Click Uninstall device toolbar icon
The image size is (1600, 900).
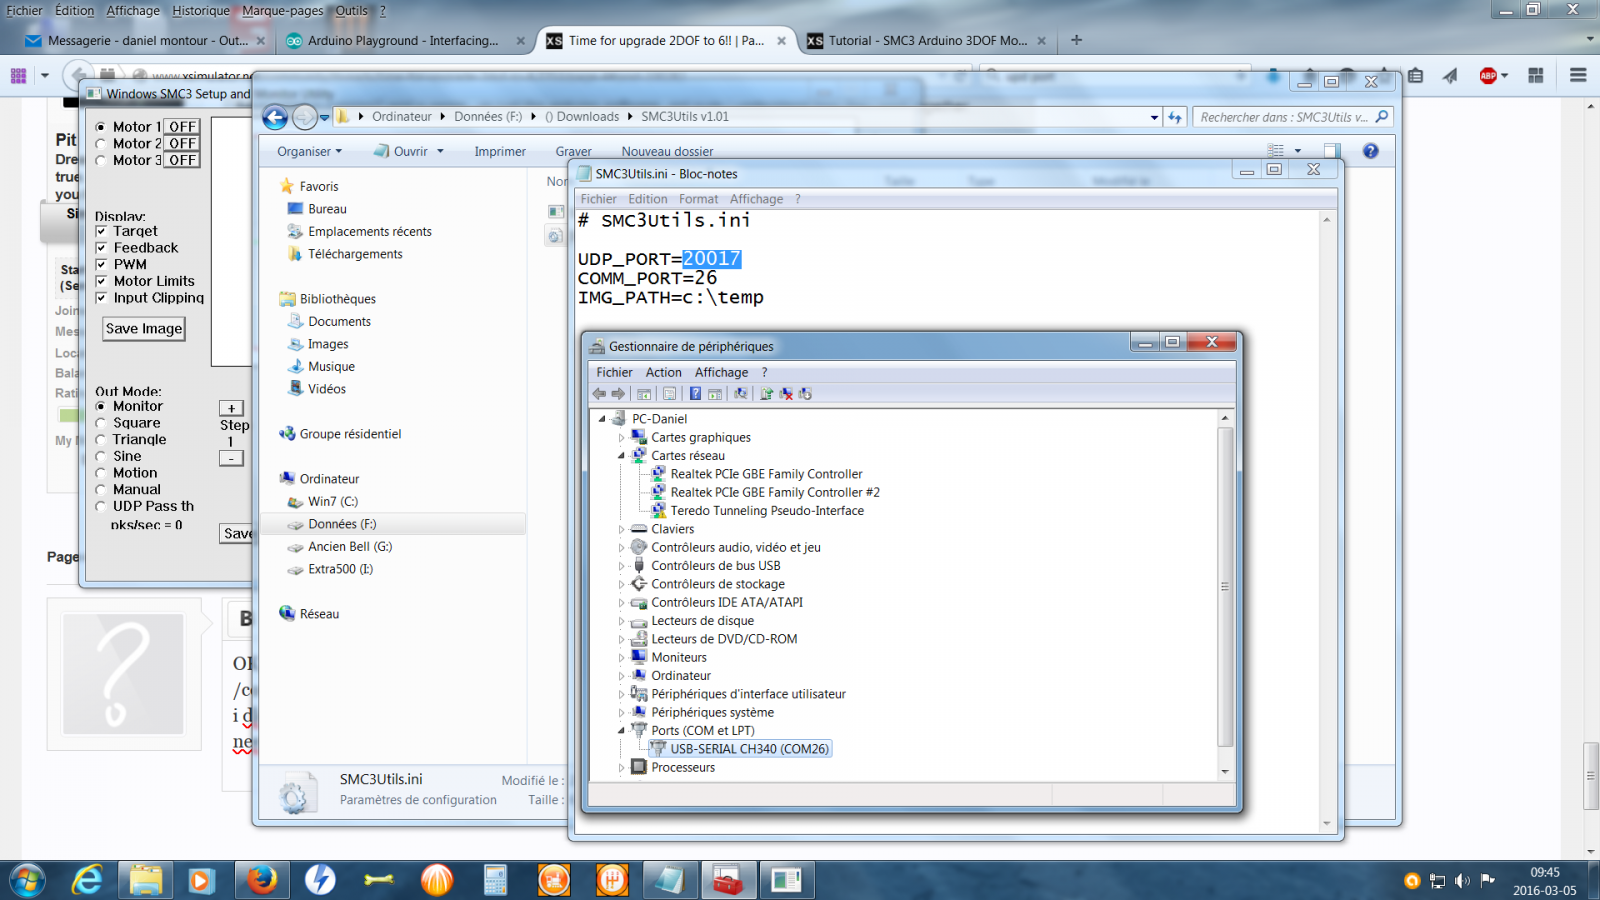point(786,394)
